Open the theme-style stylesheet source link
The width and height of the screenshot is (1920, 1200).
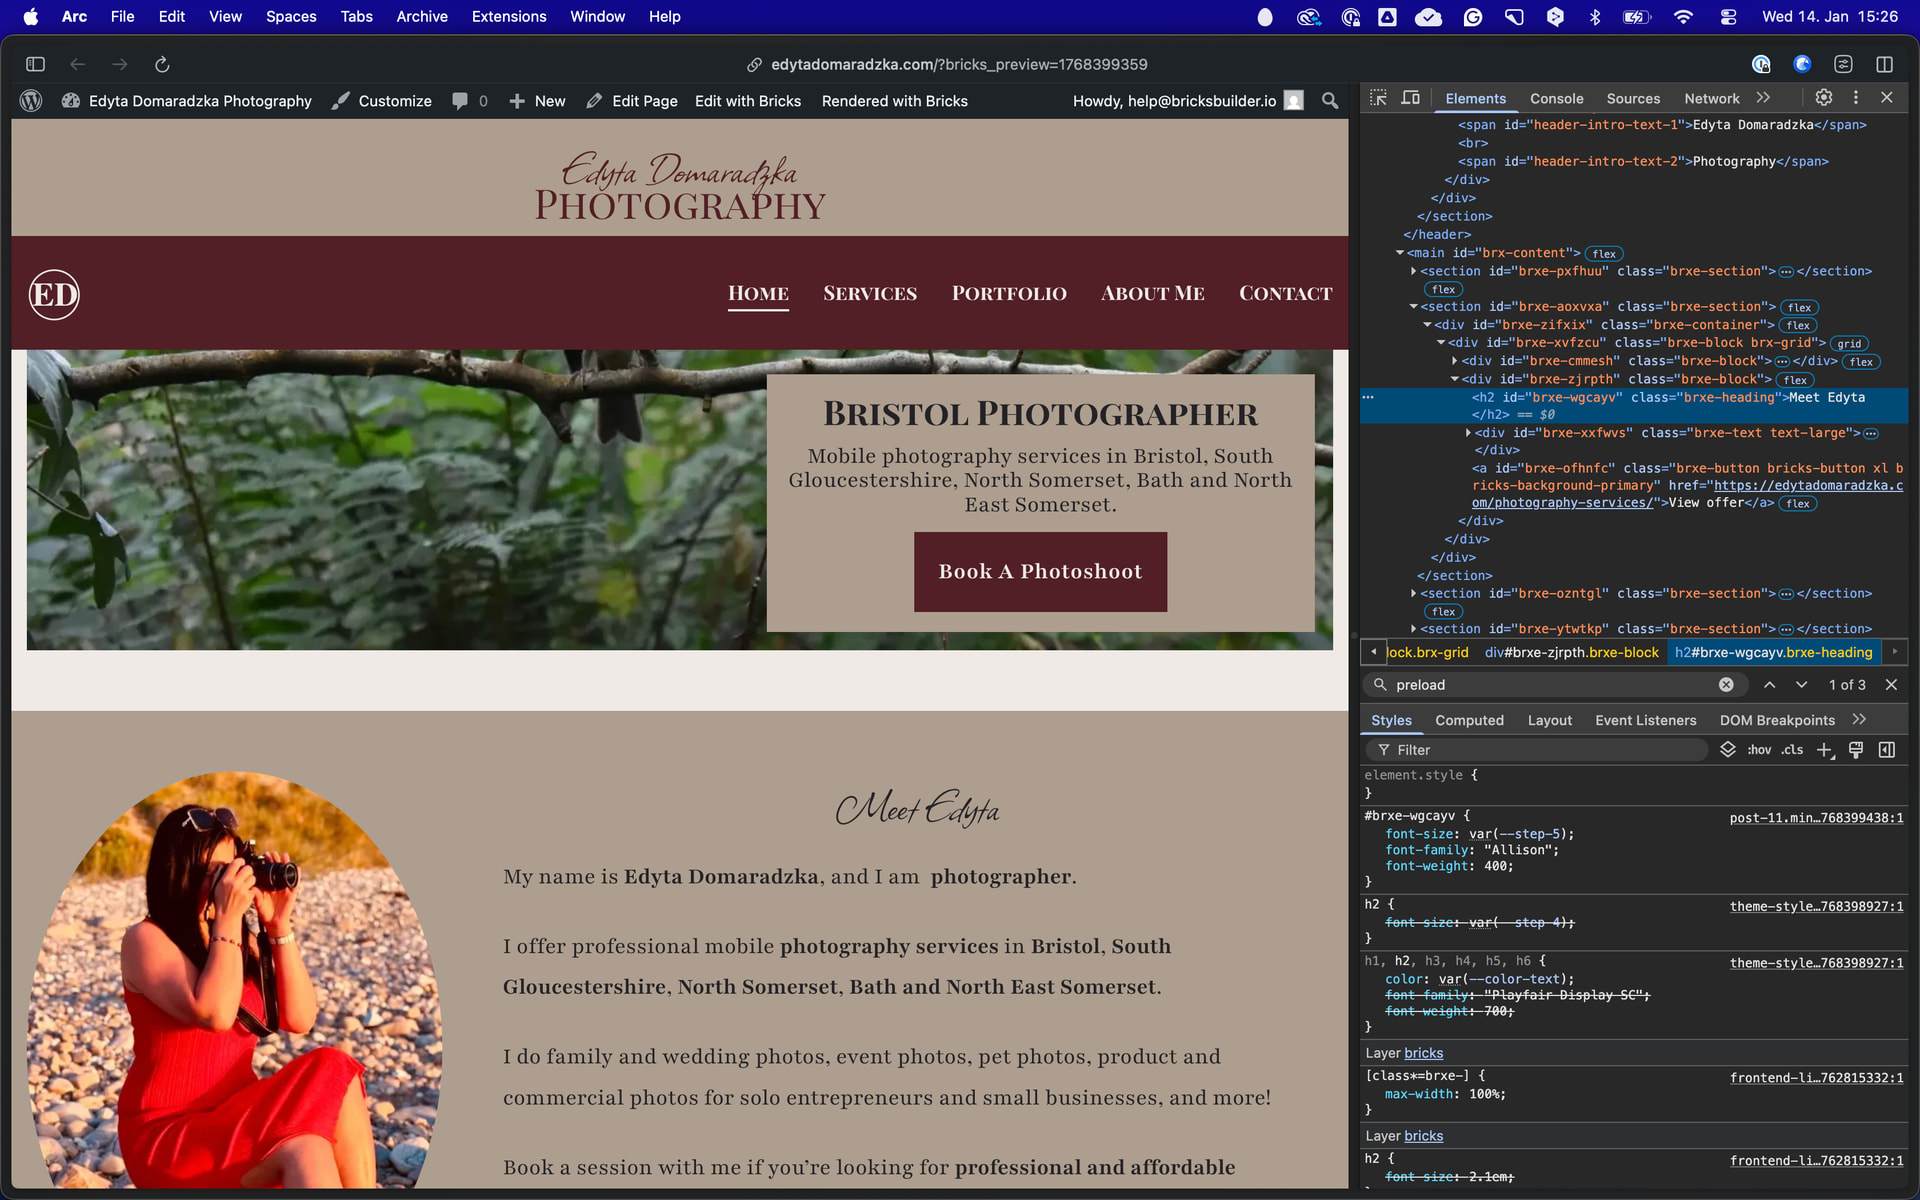click(1816, 906)
